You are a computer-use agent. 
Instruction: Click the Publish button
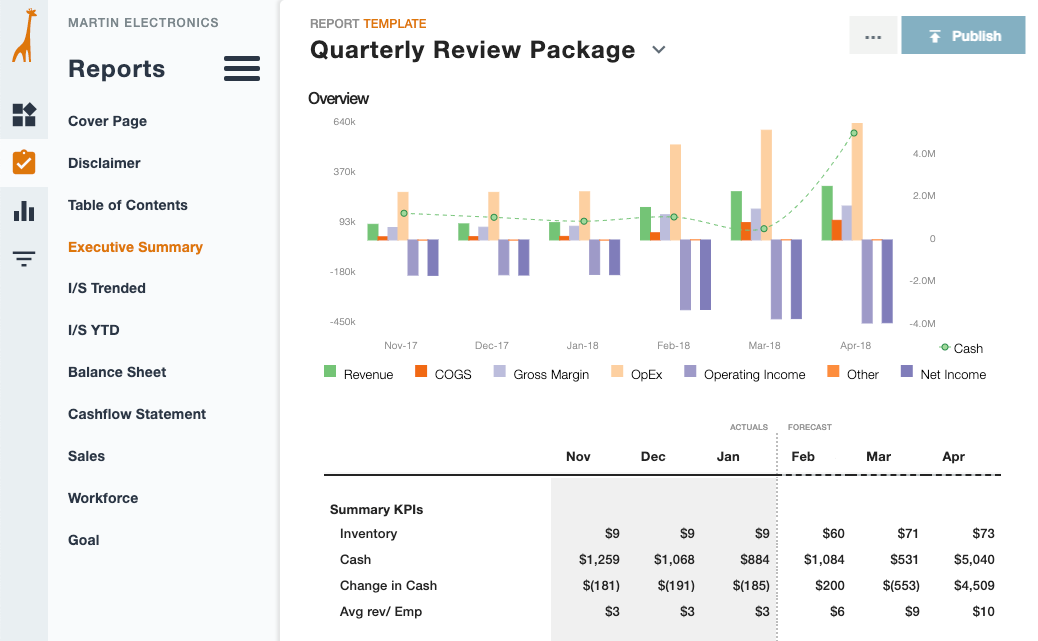point(963,35)
